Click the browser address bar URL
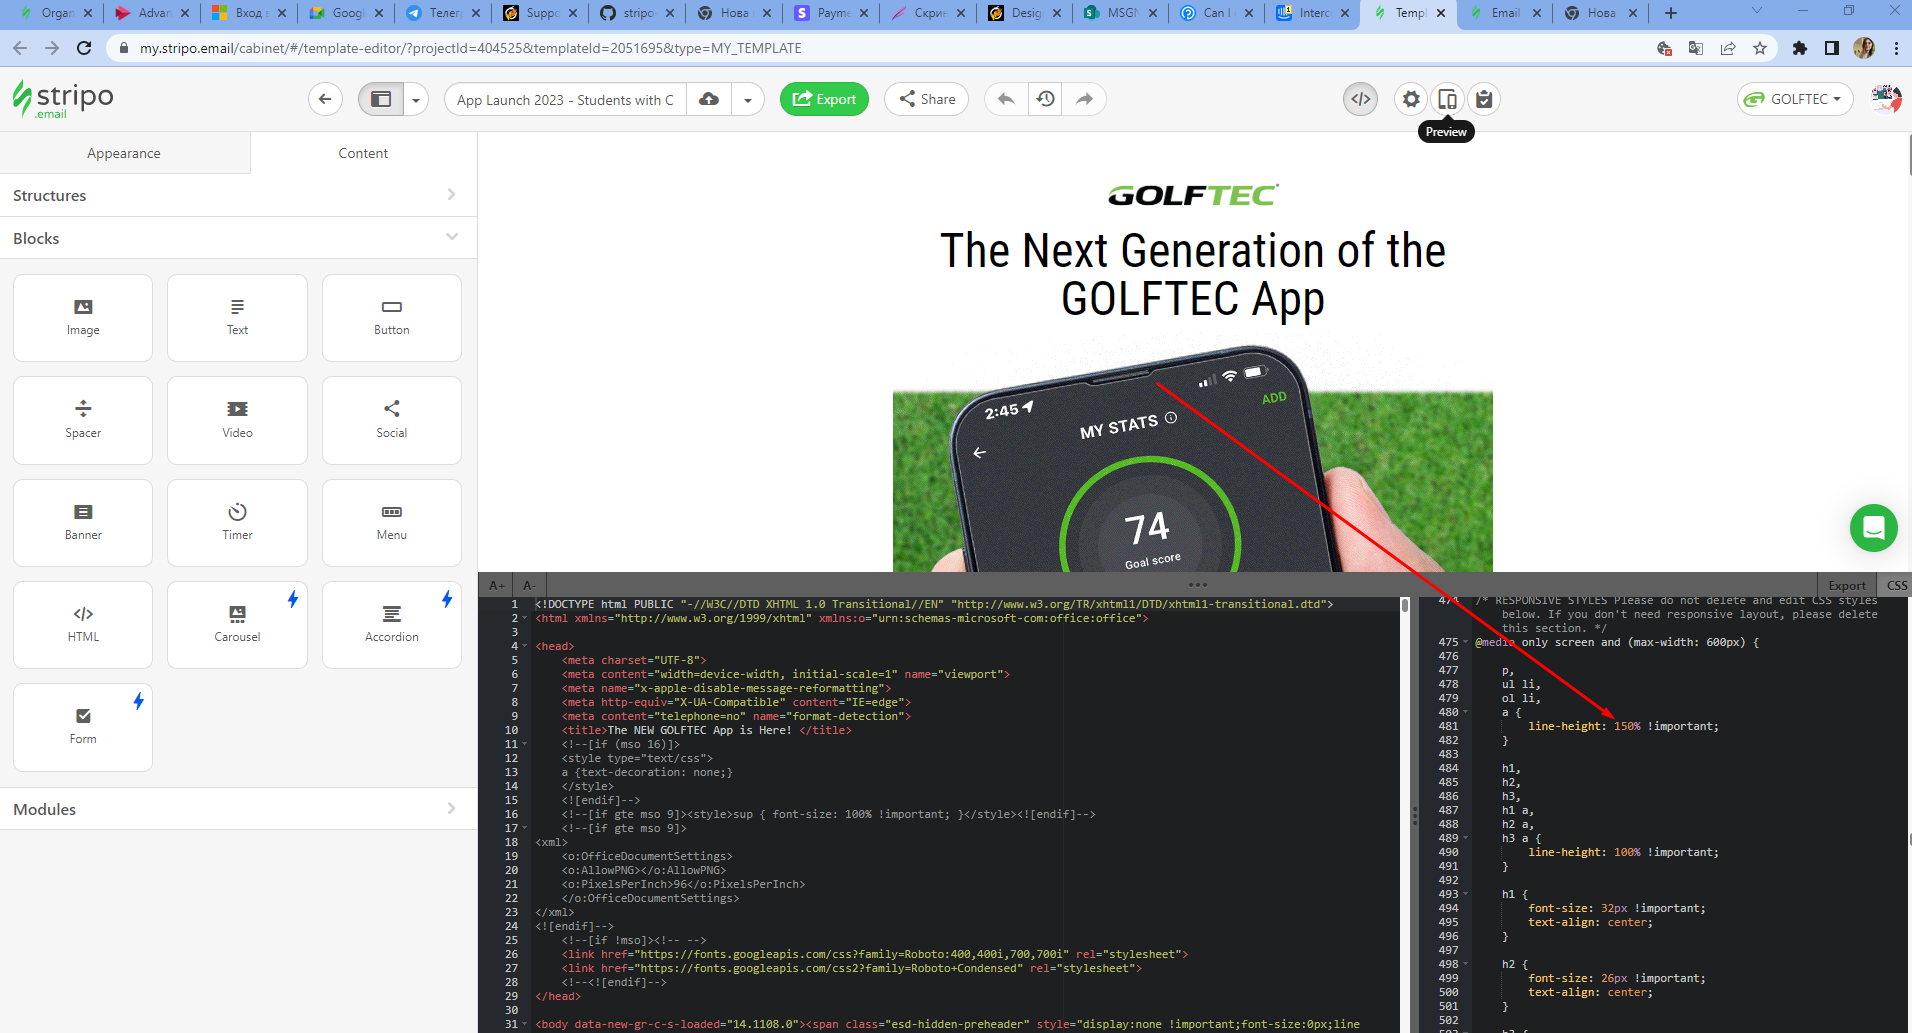The height and width of the screenshot is (1033, 1912). 470,48
